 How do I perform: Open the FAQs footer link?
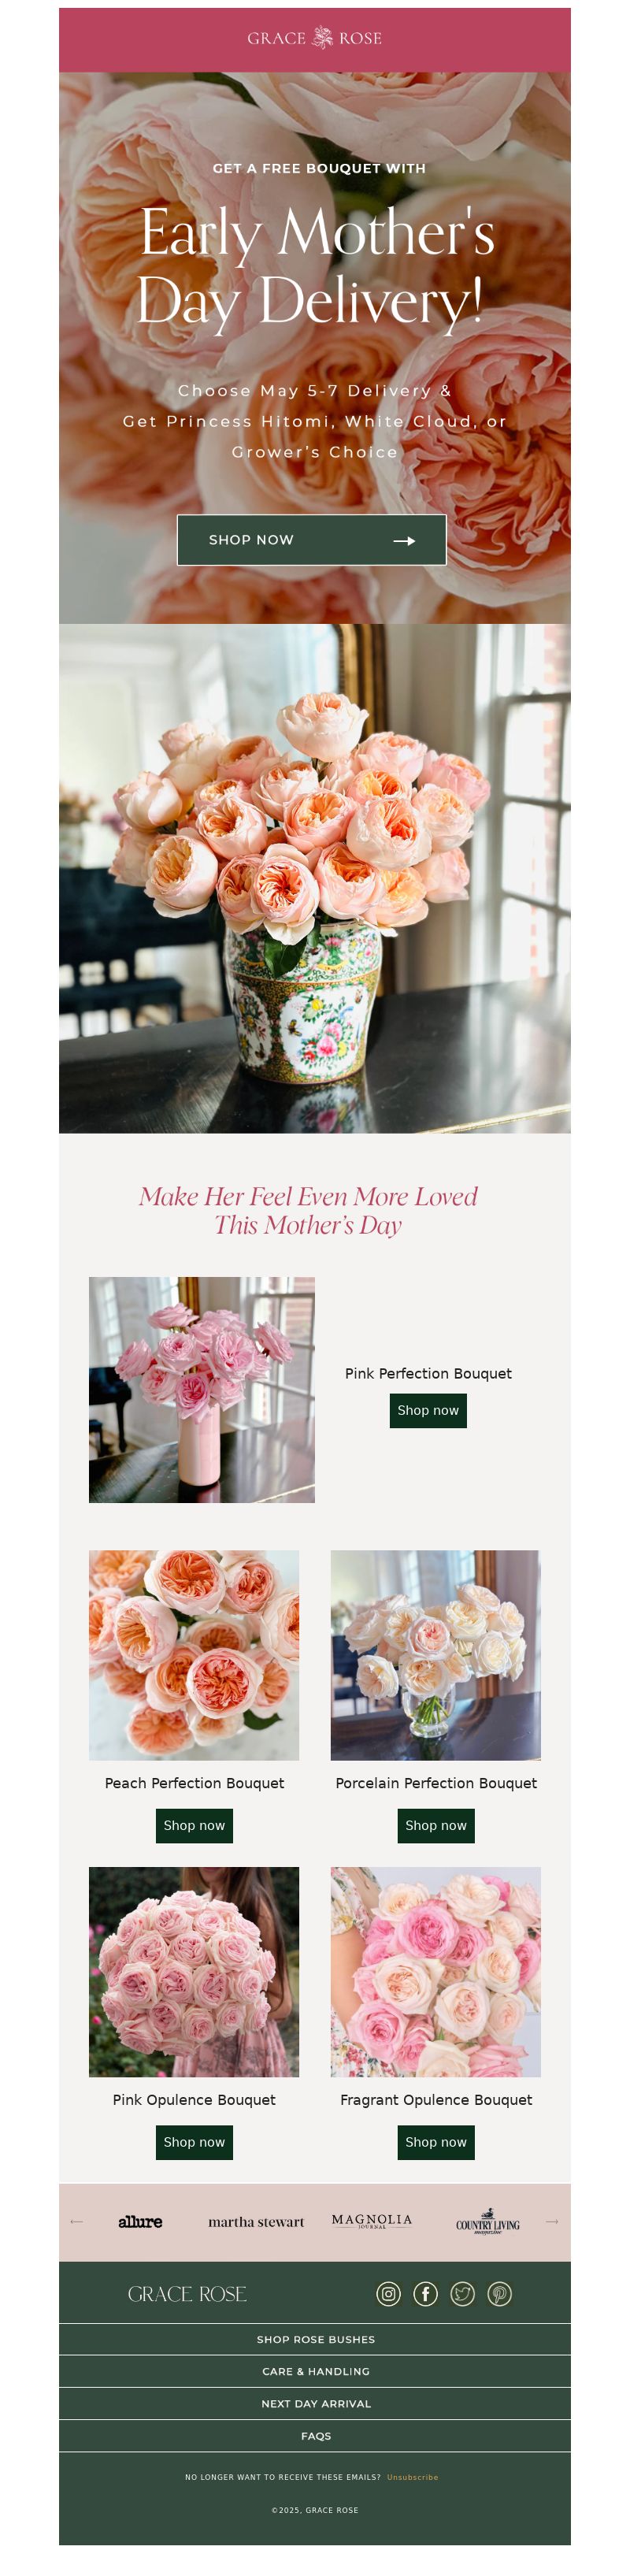click(315, 2436)
